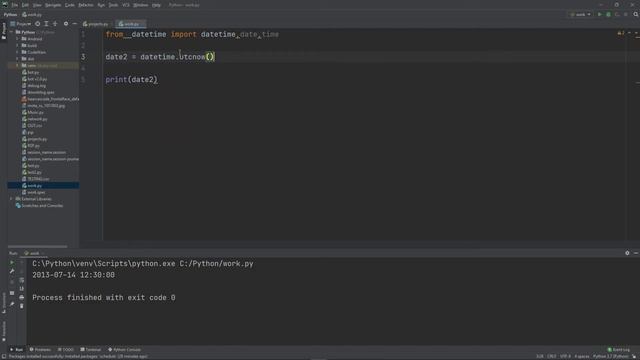Open the Event Log button

pos(619,350)
